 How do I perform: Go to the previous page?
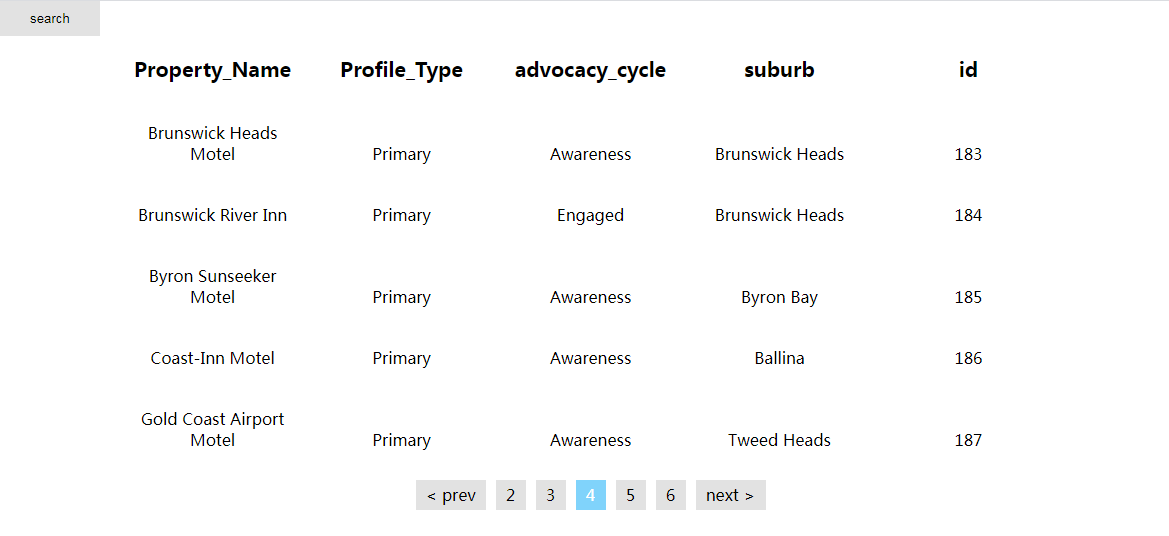[x=451, y=495]
